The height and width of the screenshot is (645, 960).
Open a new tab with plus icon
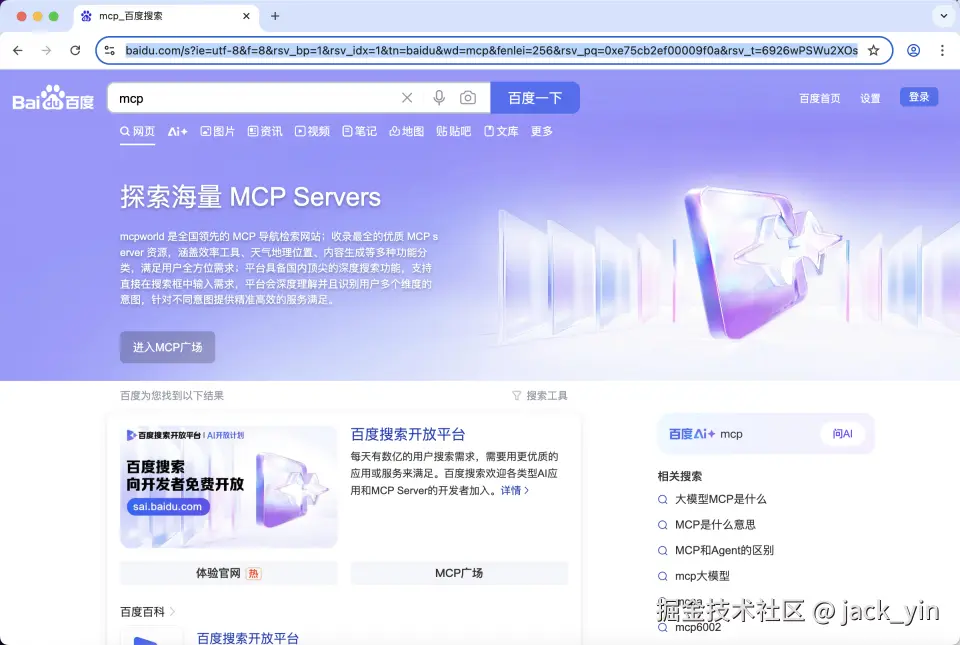point(275,16)
